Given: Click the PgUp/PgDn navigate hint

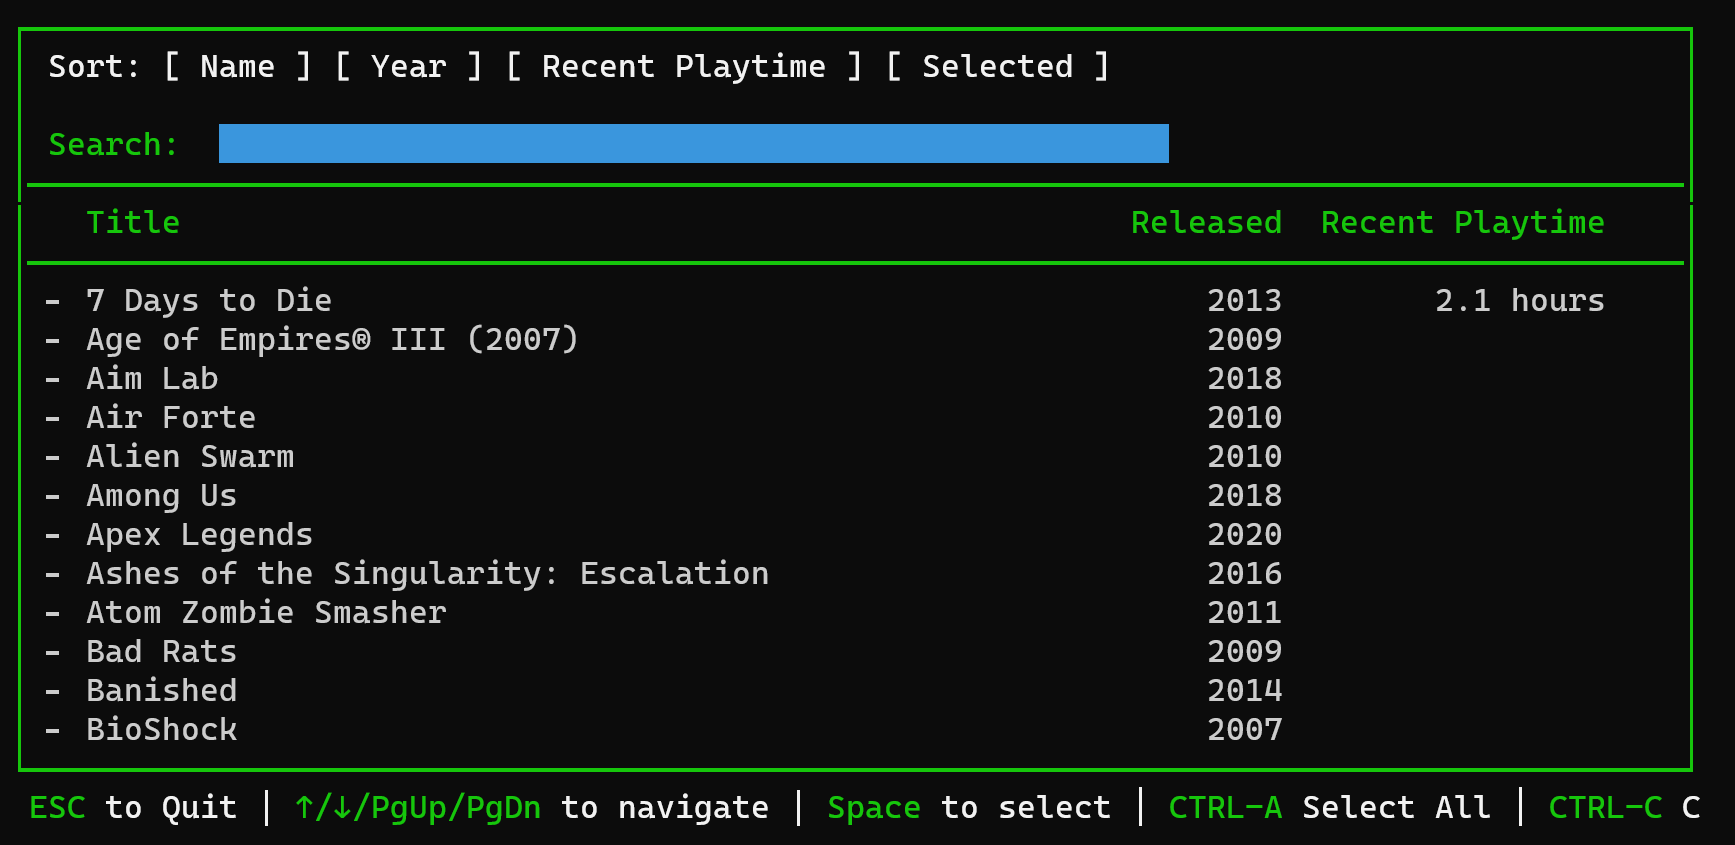Looking at the screenshot, I should [x=531, y=807].
